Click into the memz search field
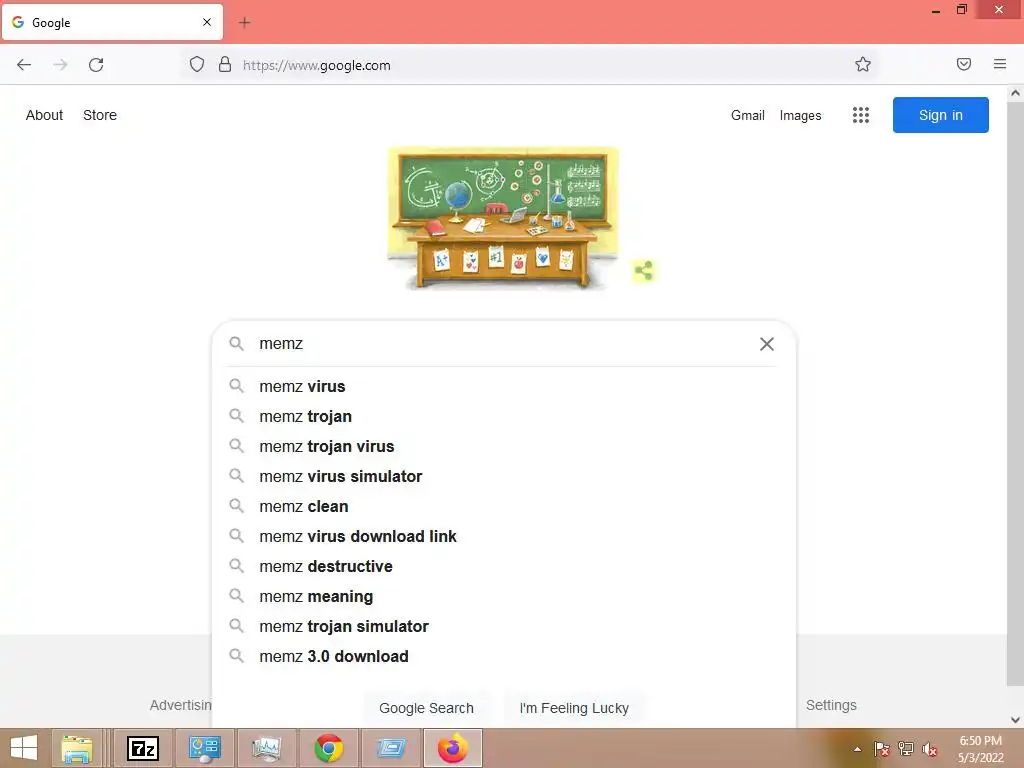Image resolution: width=1024 pixels, height=768 pixels. pos(503,344)
